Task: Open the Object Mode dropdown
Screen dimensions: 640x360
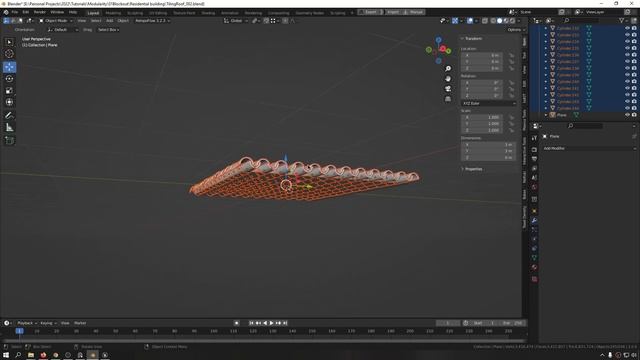Action: (56, 20)
